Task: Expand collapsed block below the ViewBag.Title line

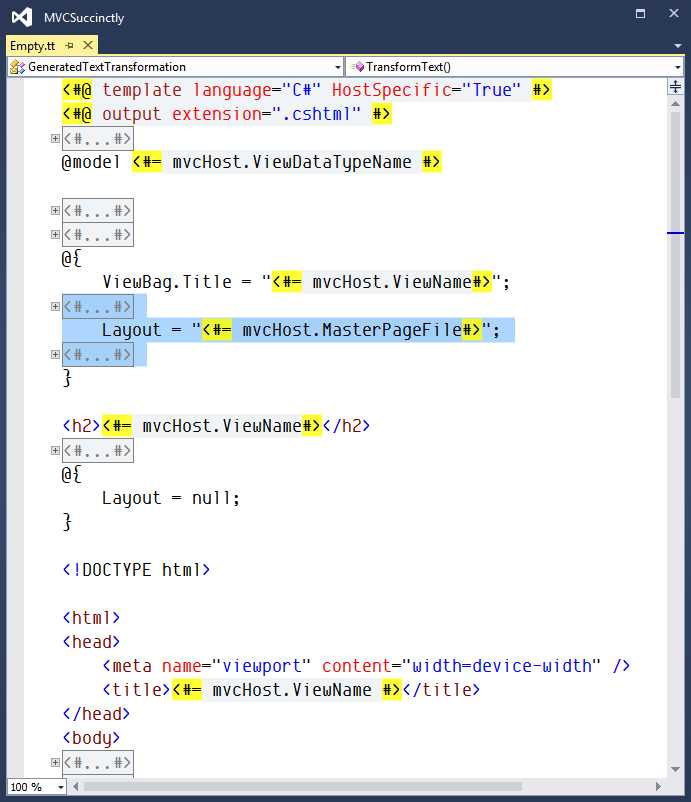Action: 55,306
